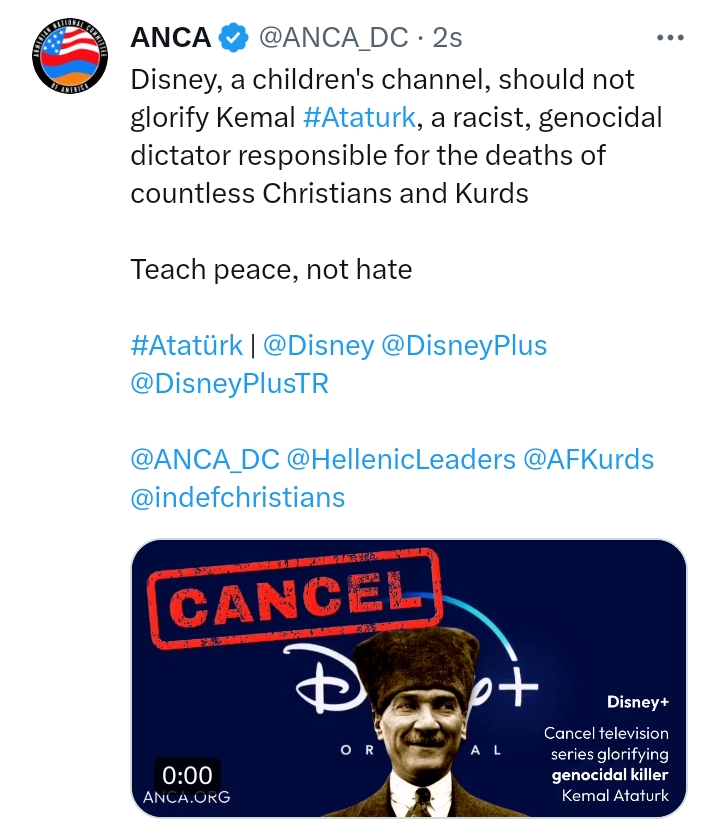Open the @AFKurds mention
720x833 pixels.
[x=589, y=459]
